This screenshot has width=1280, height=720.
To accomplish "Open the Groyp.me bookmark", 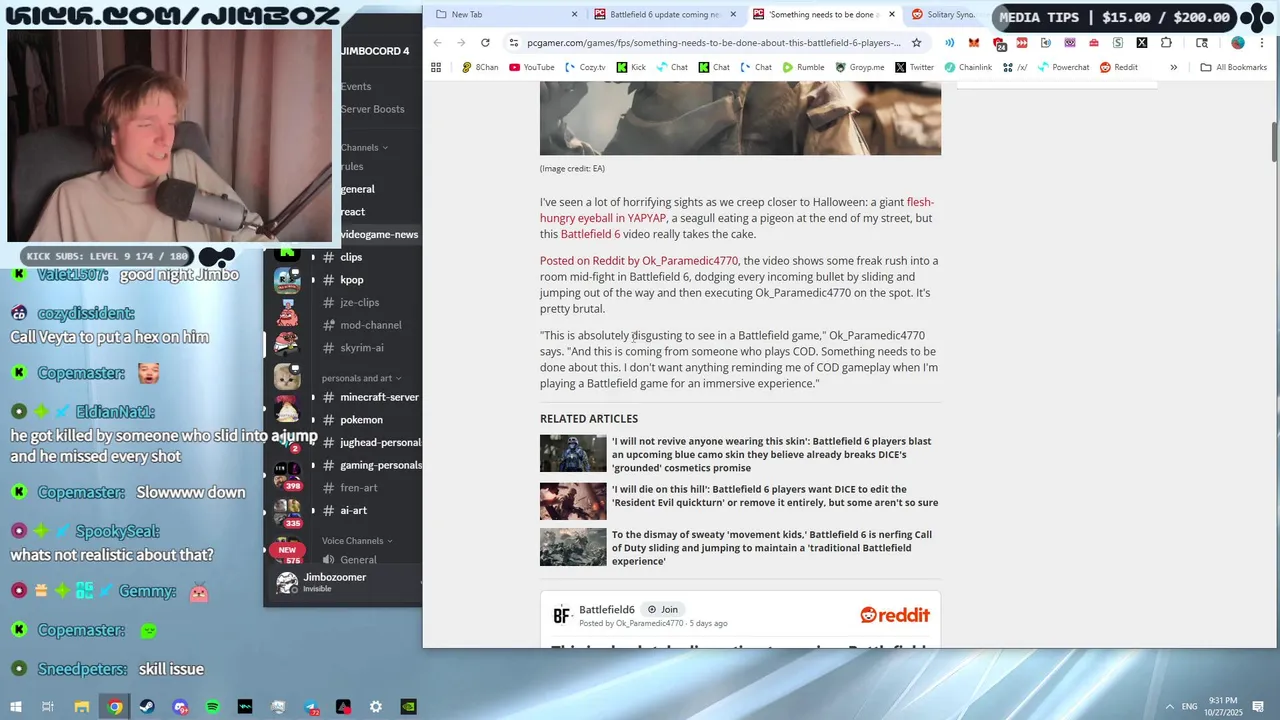I will tap(860, 67).
